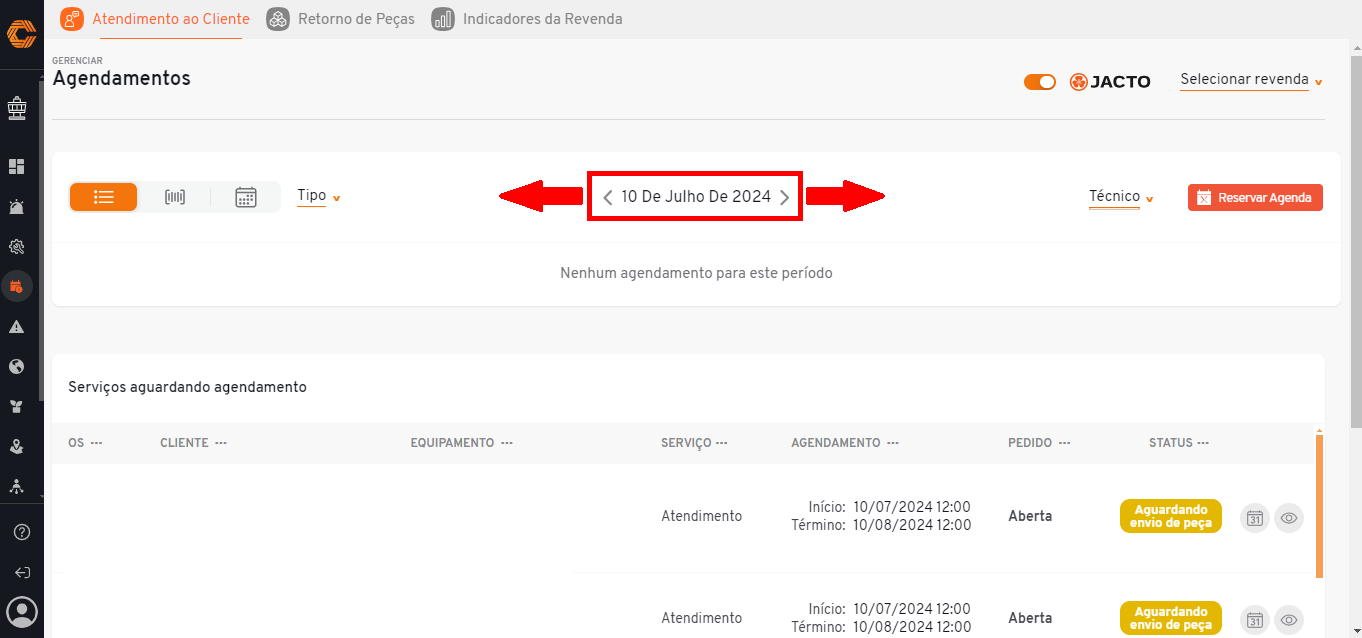
Task: Open the control tower icon in sidebar
Action: [x=16, y=107]
